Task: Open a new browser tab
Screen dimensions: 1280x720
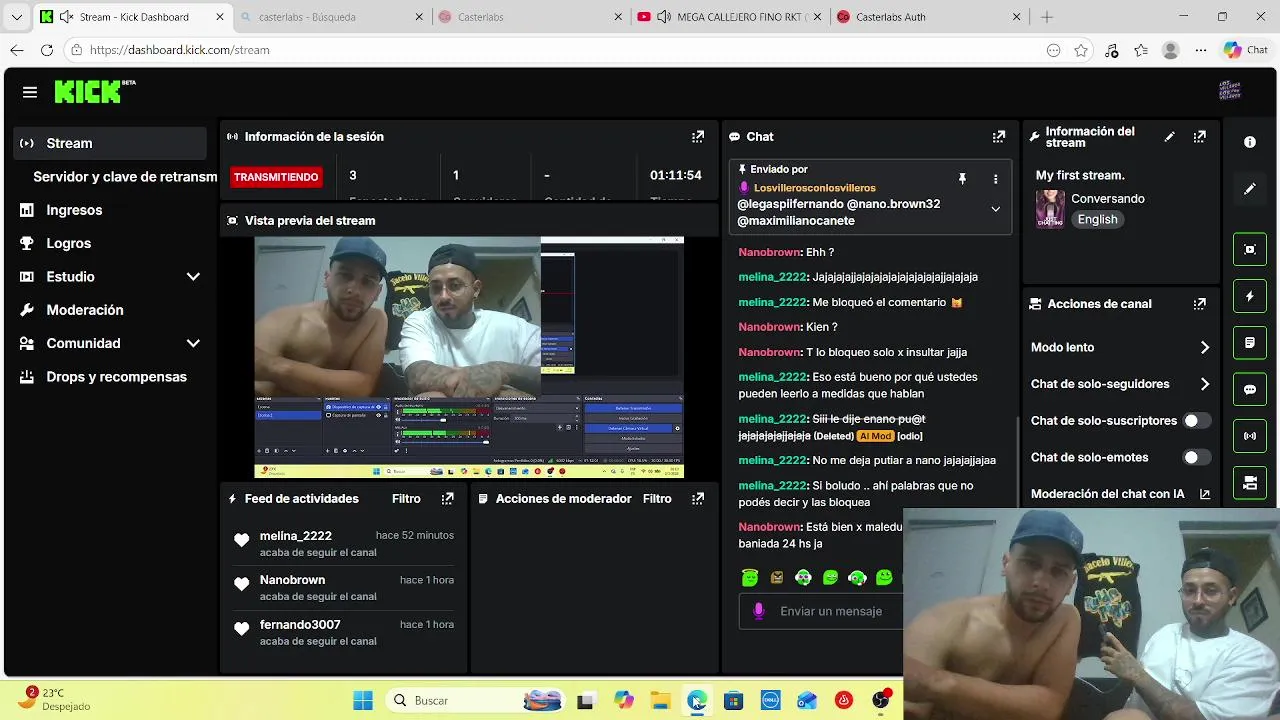Action: tap(1047, 17)
